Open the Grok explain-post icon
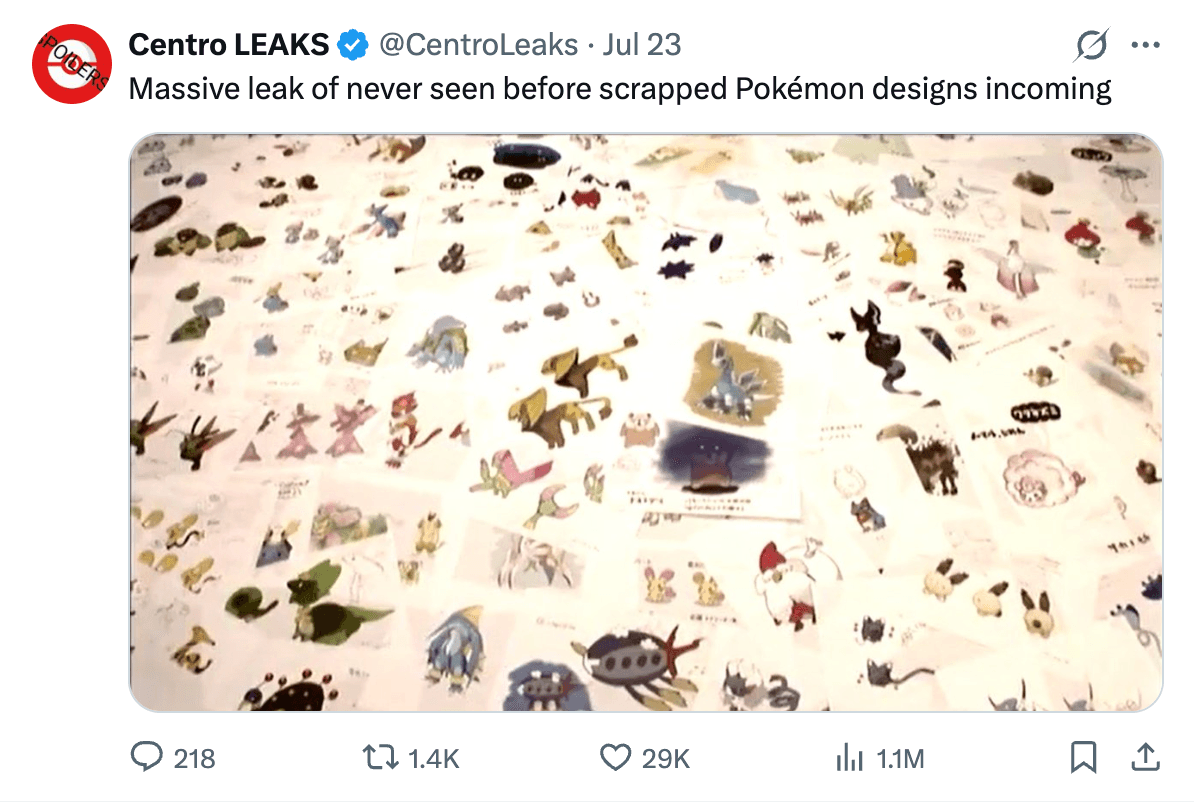Image resolution: width=1194 pixels, height=802 pixels. point(1092,45)
